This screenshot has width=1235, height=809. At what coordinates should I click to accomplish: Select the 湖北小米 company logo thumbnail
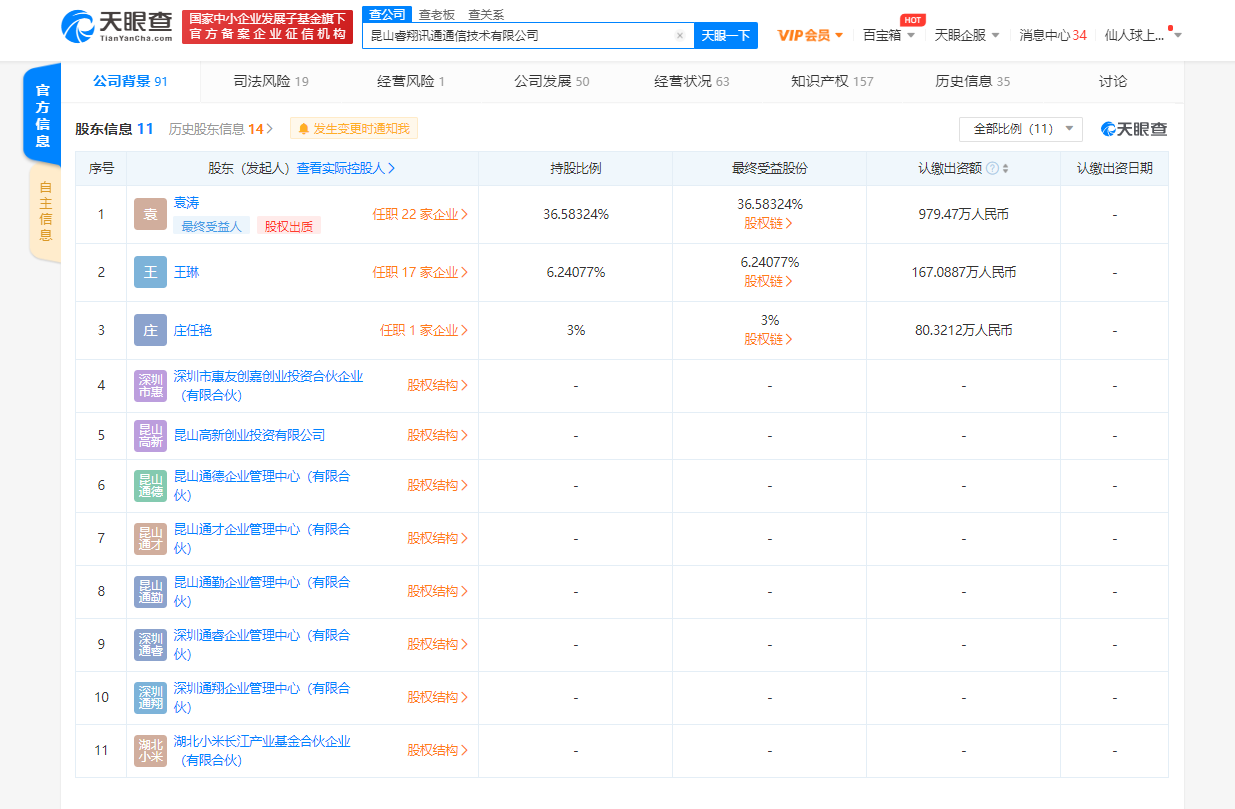tap(150, 751)
